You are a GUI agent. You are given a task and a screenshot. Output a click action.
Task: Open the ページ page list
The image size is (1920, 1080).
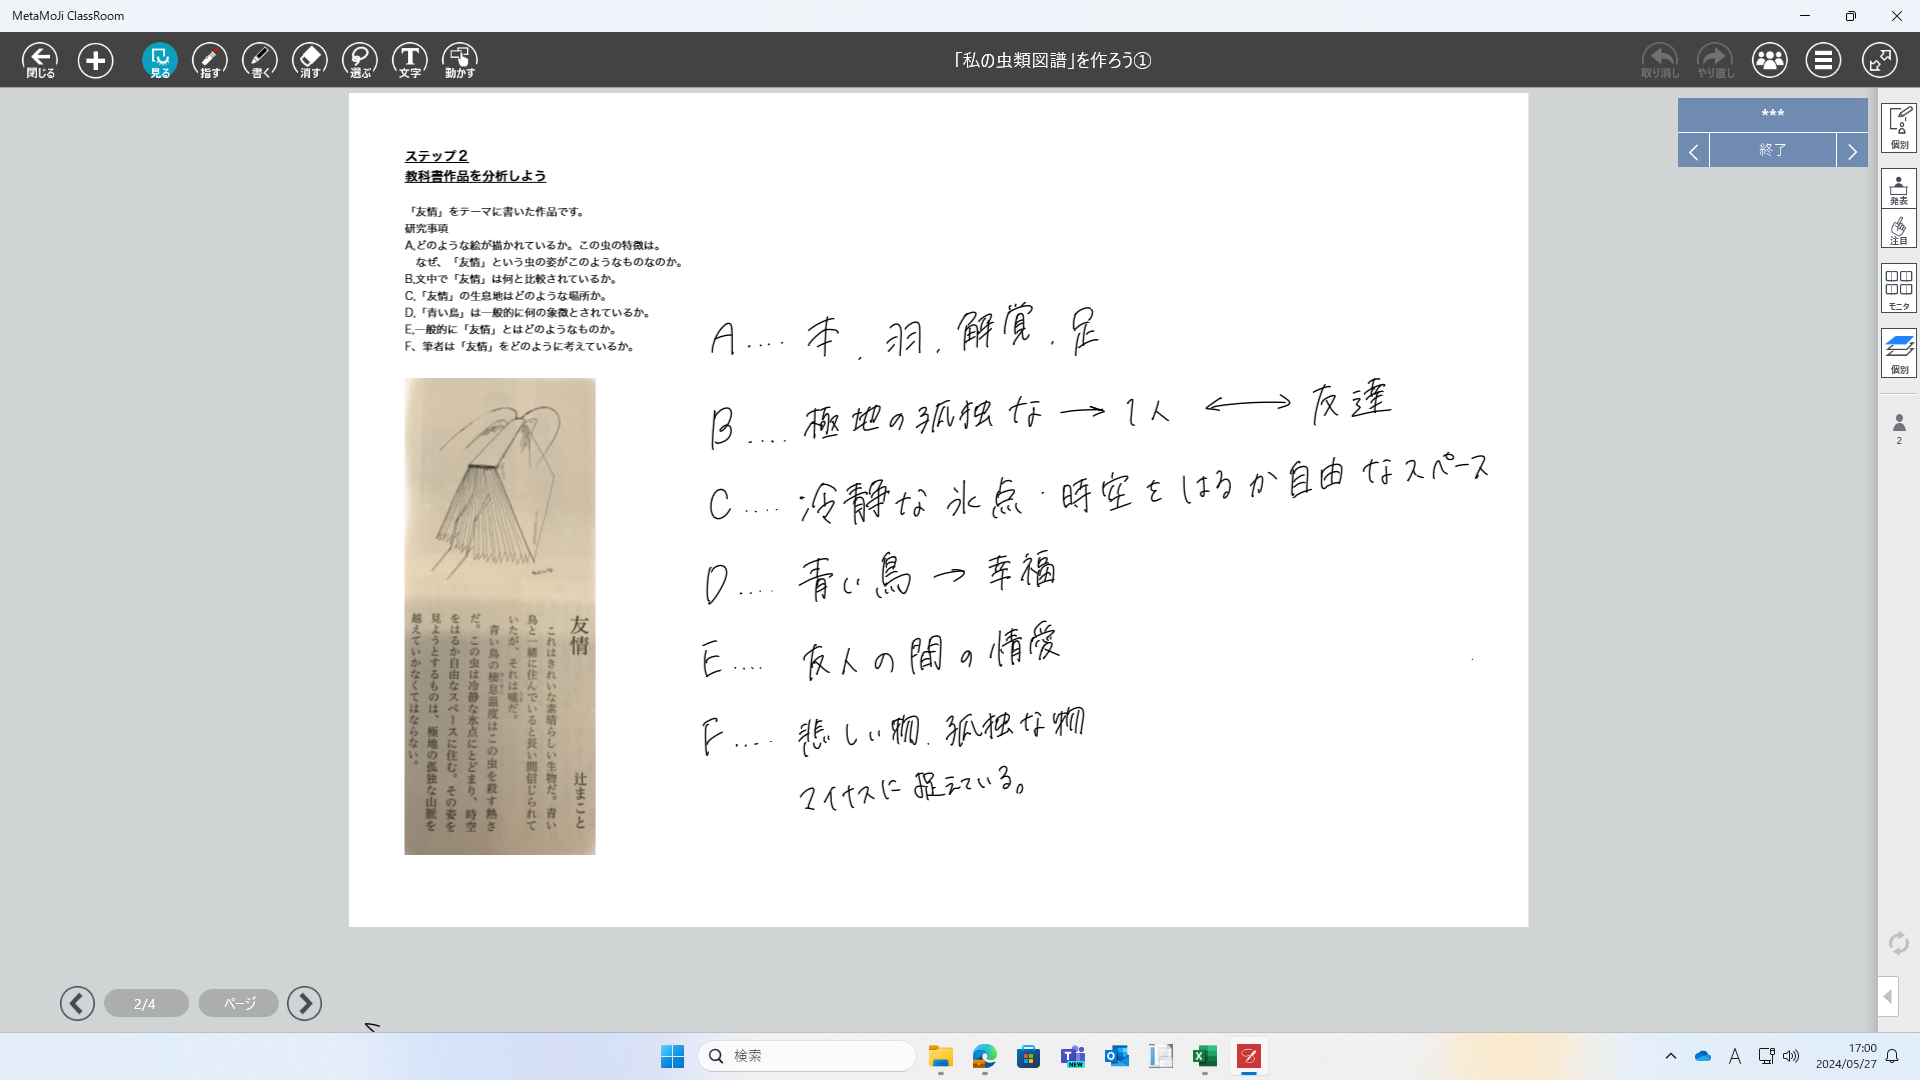pyautogui.click(x=239, y=1003)
